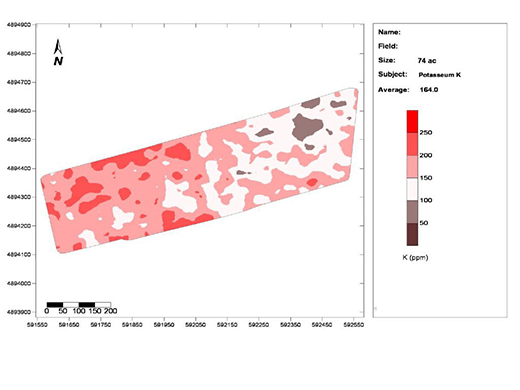The width and height of the screenshot is (520, 390).
Task: Click the 591550 x-axis label
Action: tap(37, 324)
